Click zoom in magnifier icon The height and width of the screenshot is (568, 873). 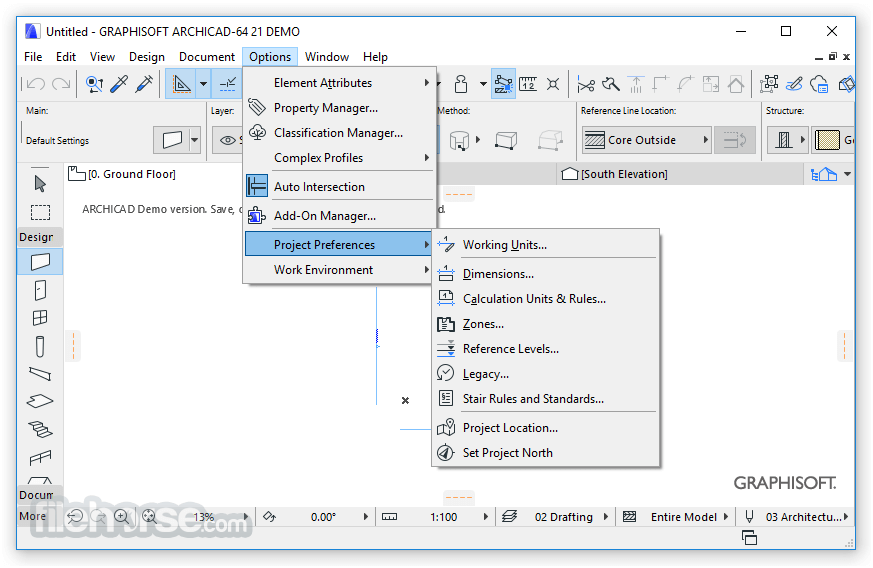tap(121, 517)
